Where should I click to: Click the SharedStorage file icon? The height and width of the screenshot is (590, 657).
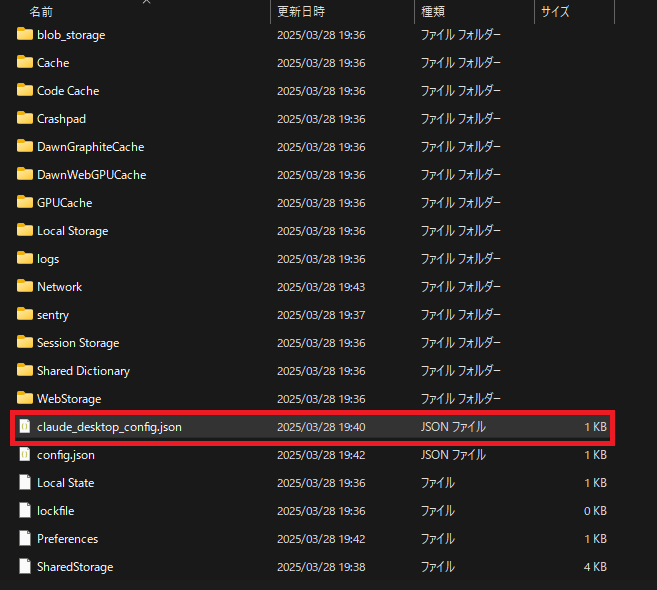[x=25, y=567]
